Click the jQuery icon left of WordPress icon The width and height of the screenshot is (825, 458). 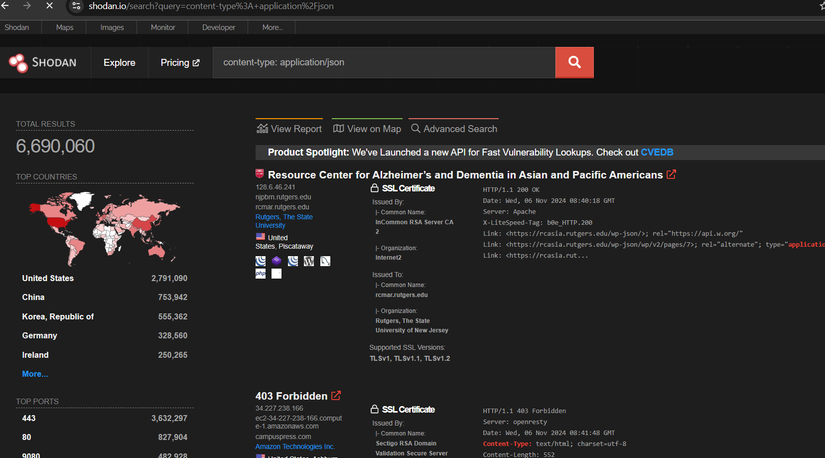(293, 261)
